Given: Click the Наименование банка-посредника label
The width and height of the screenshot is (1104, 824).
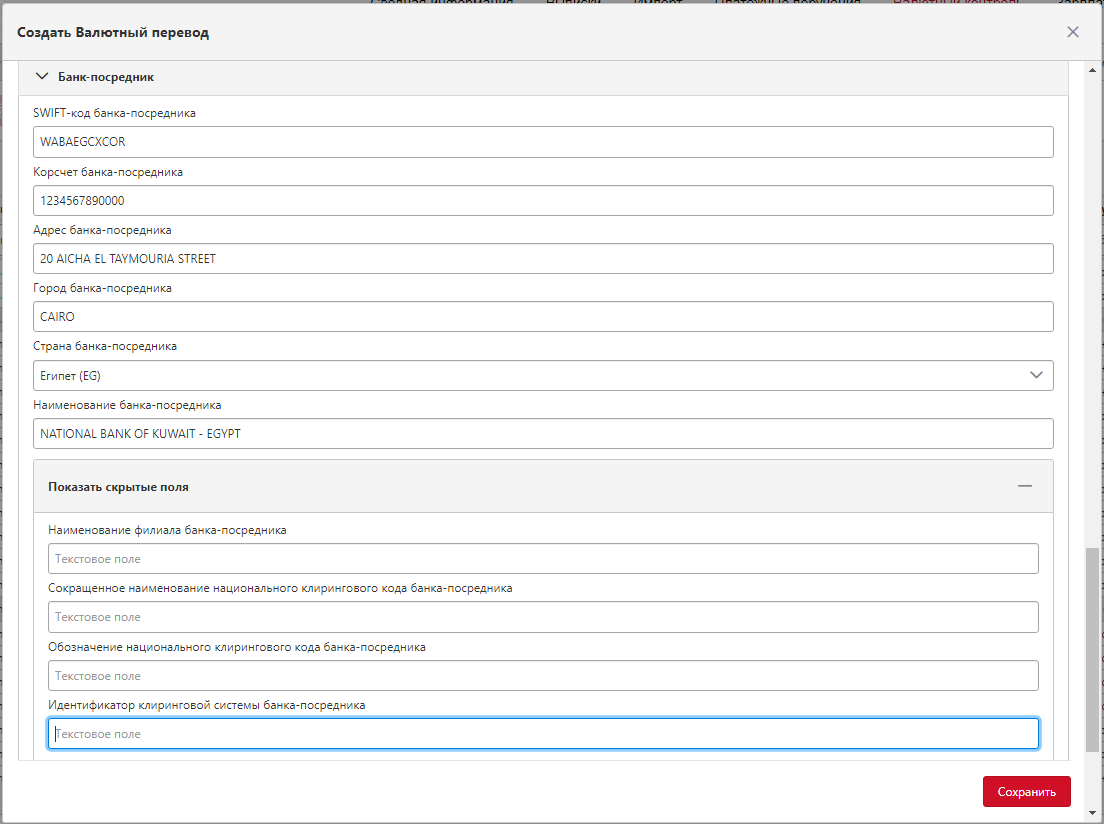Looking at the screenshot, I should coord(127,405).
